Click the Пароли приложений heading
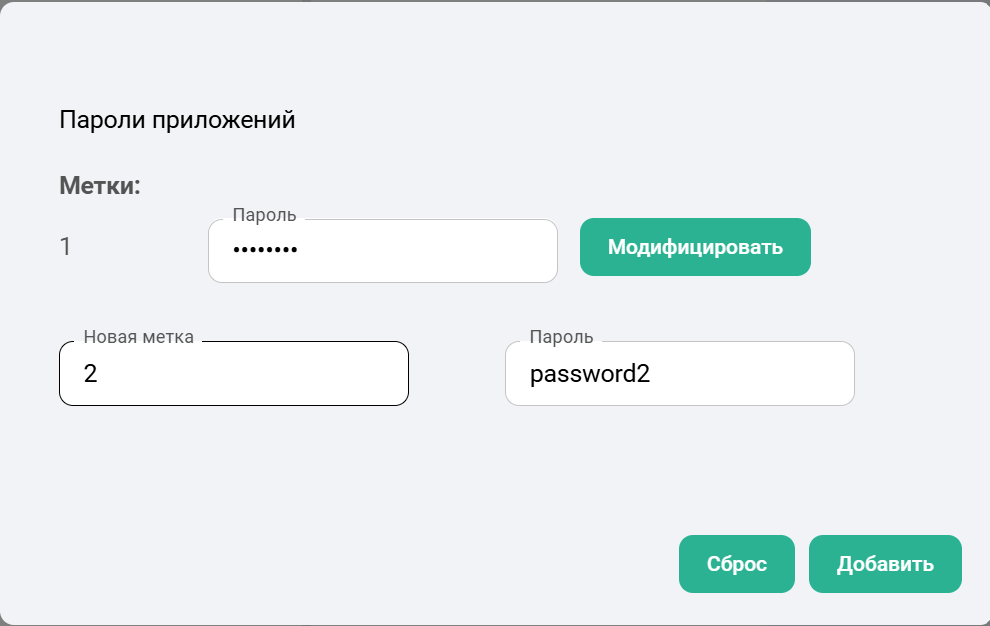Image resolution: width=990 pixels, height=626 pixels. (x=177, y=120)
